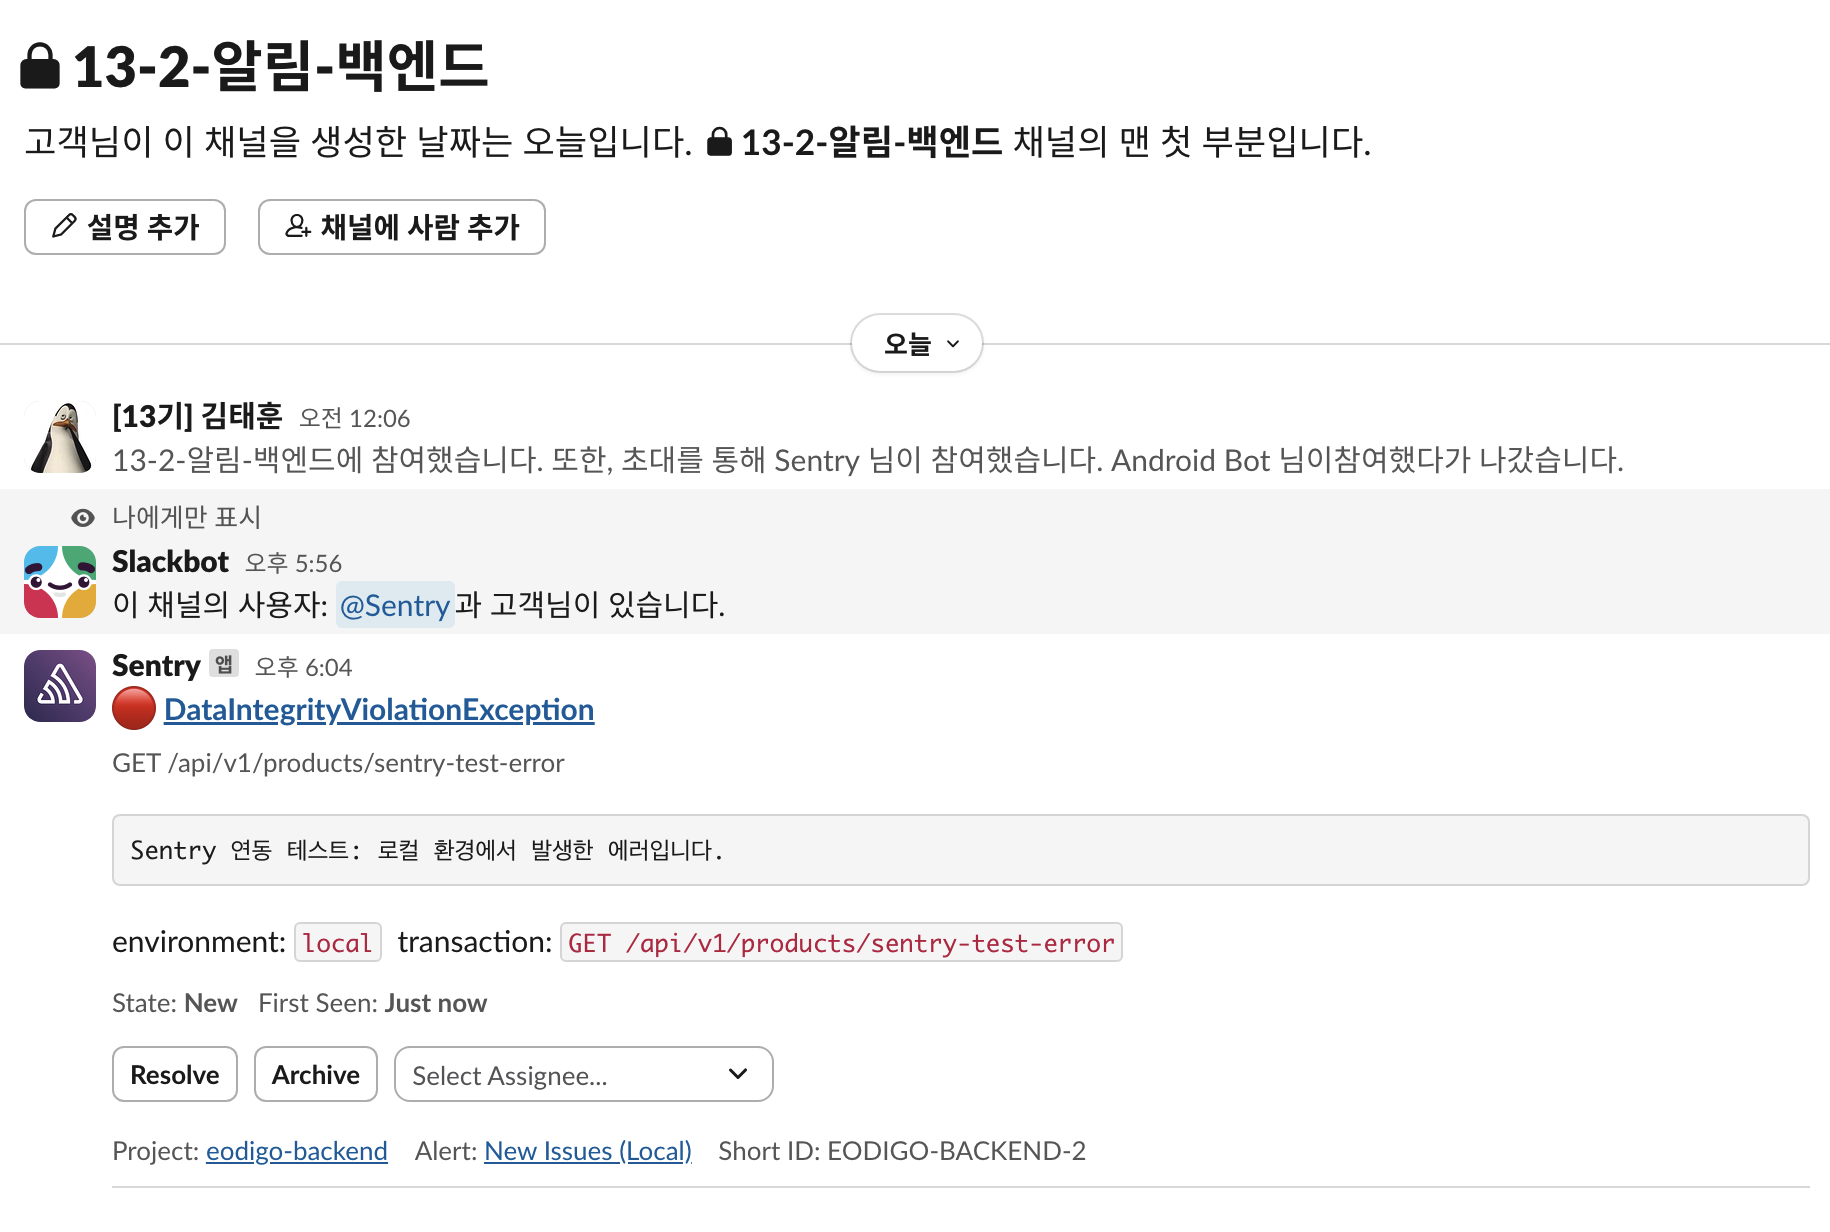Click the [13기] 김태훈 sender name
1830x1232 pixels.
coord(197,416)
